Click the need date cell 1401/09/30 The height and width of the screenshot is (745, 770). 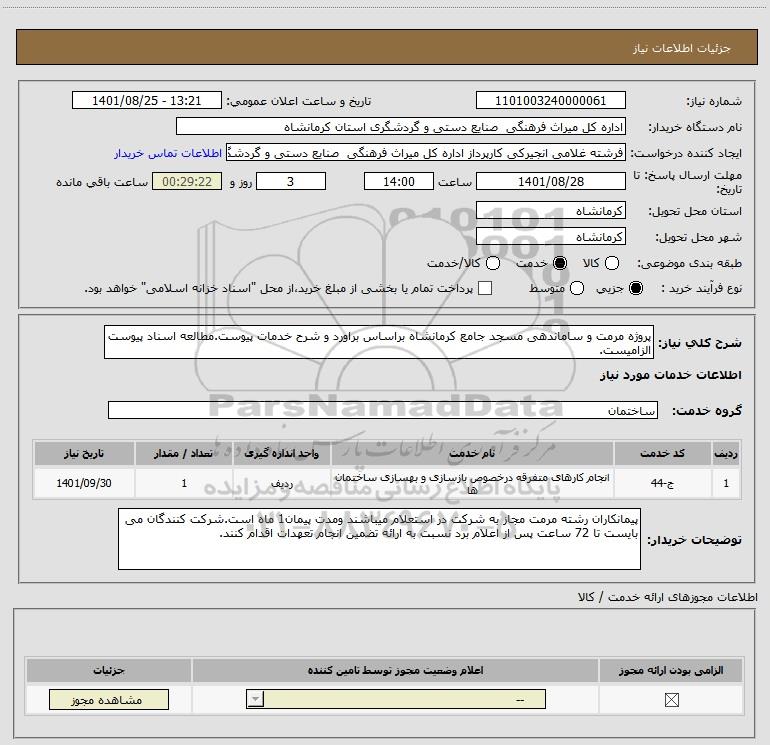click(x=84, y=483)
